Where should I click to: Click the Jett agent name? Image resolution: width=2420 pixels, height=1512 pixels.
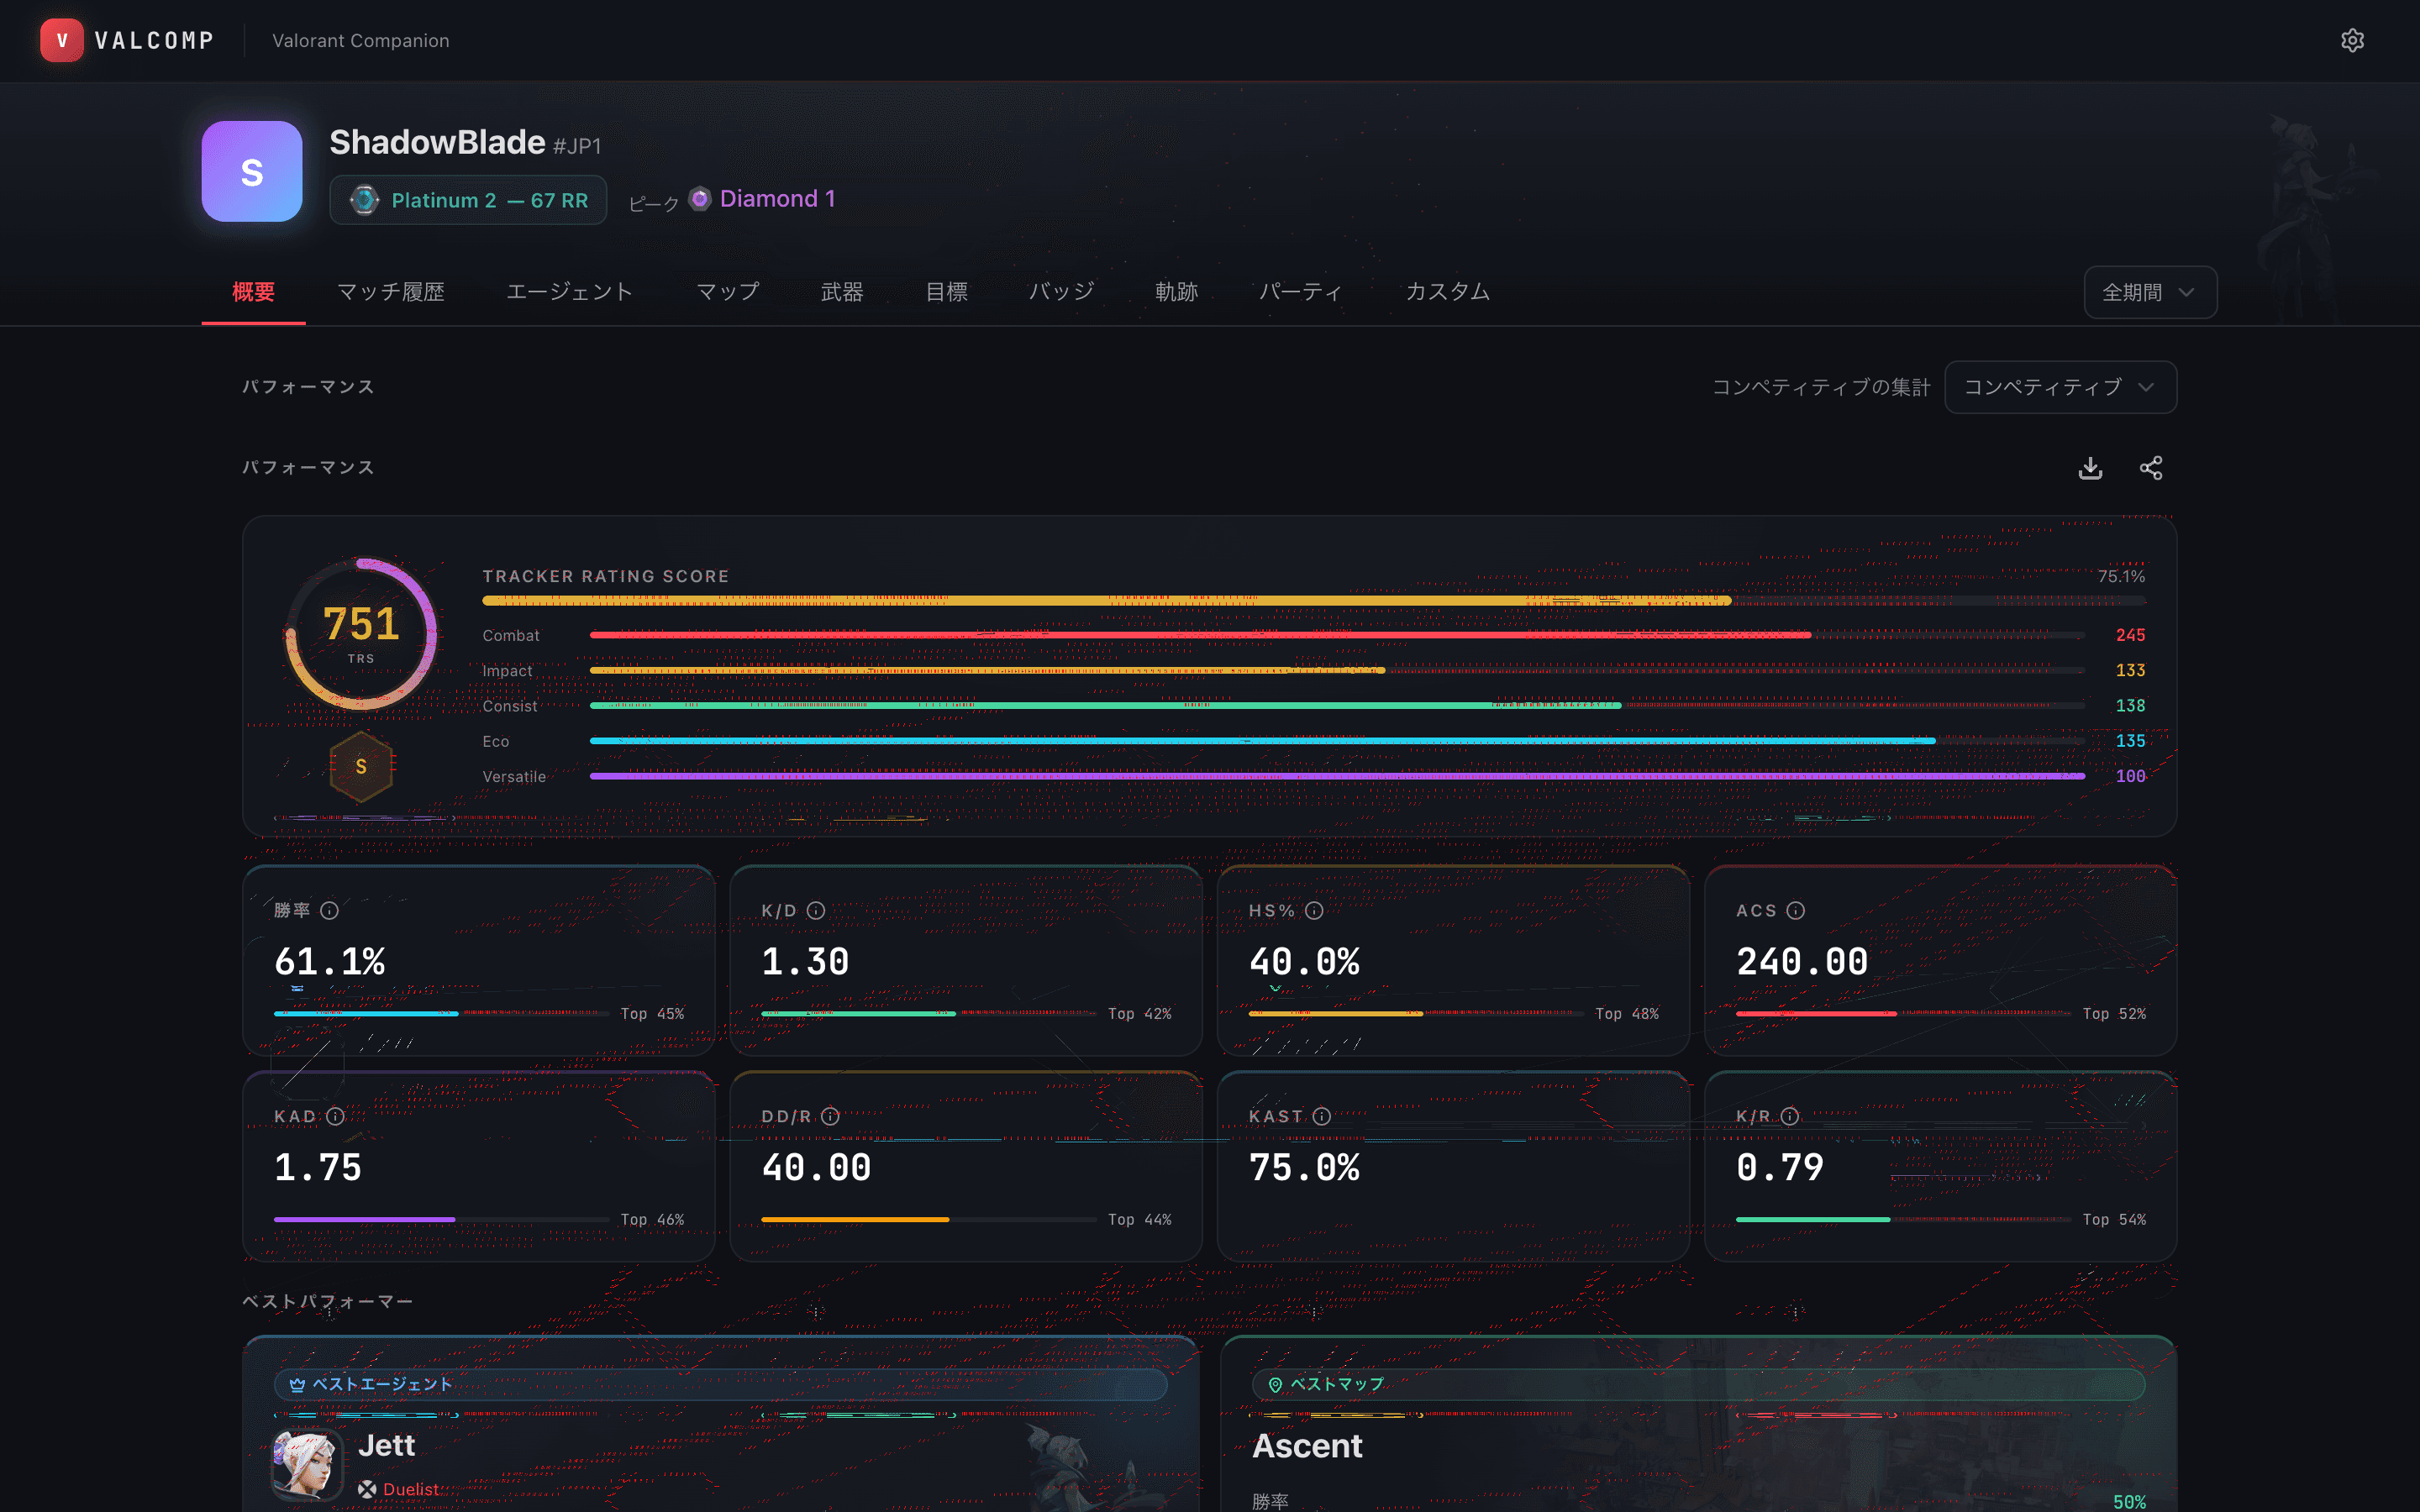point(386,1445)
